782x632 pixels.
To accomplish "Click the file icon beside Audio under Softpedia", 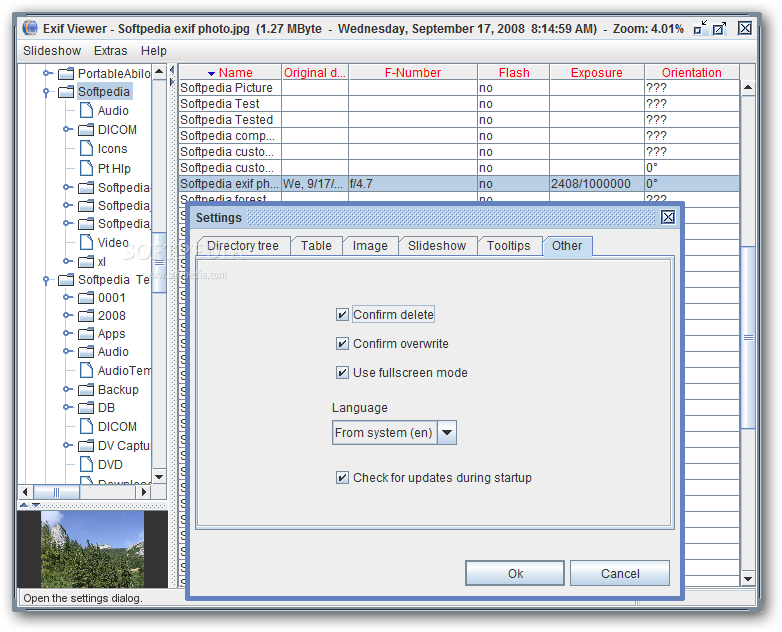I will point(86,110).
